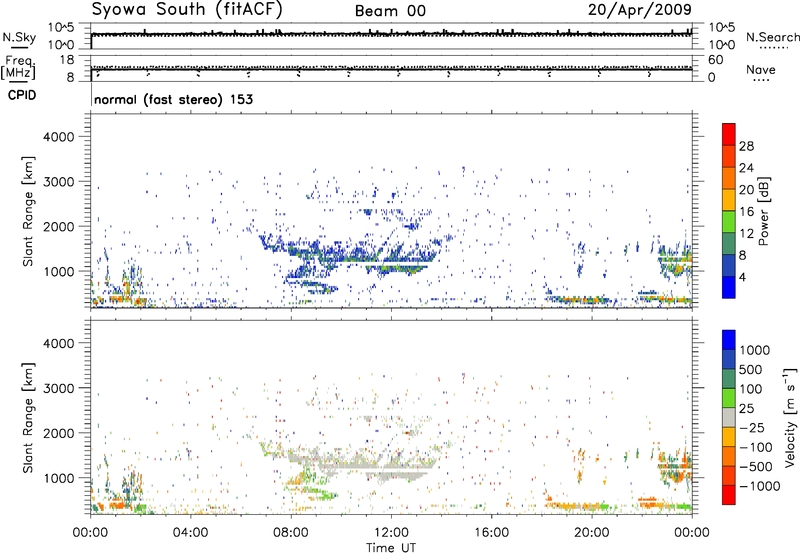Click the blue bottom of the power colorbar
800x554 pixels.
(729, 287)
